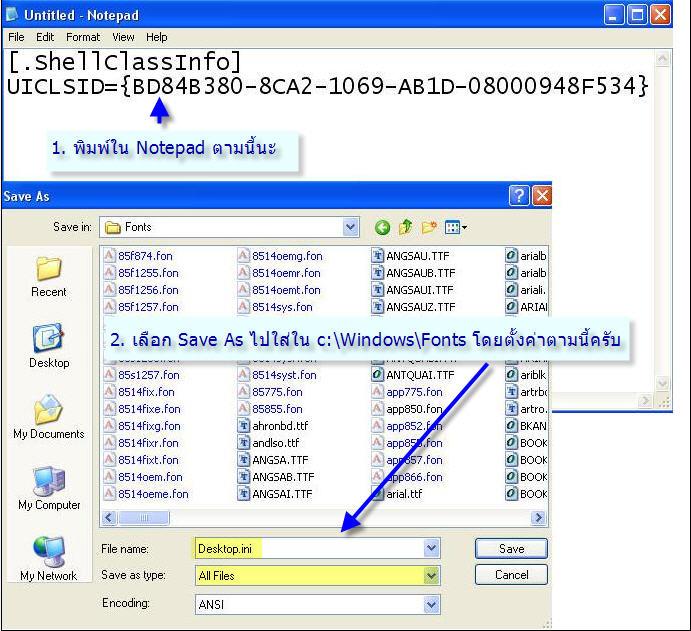Select the file app775.fon
The width and height of the screenshot is (691, 631).
408,392
